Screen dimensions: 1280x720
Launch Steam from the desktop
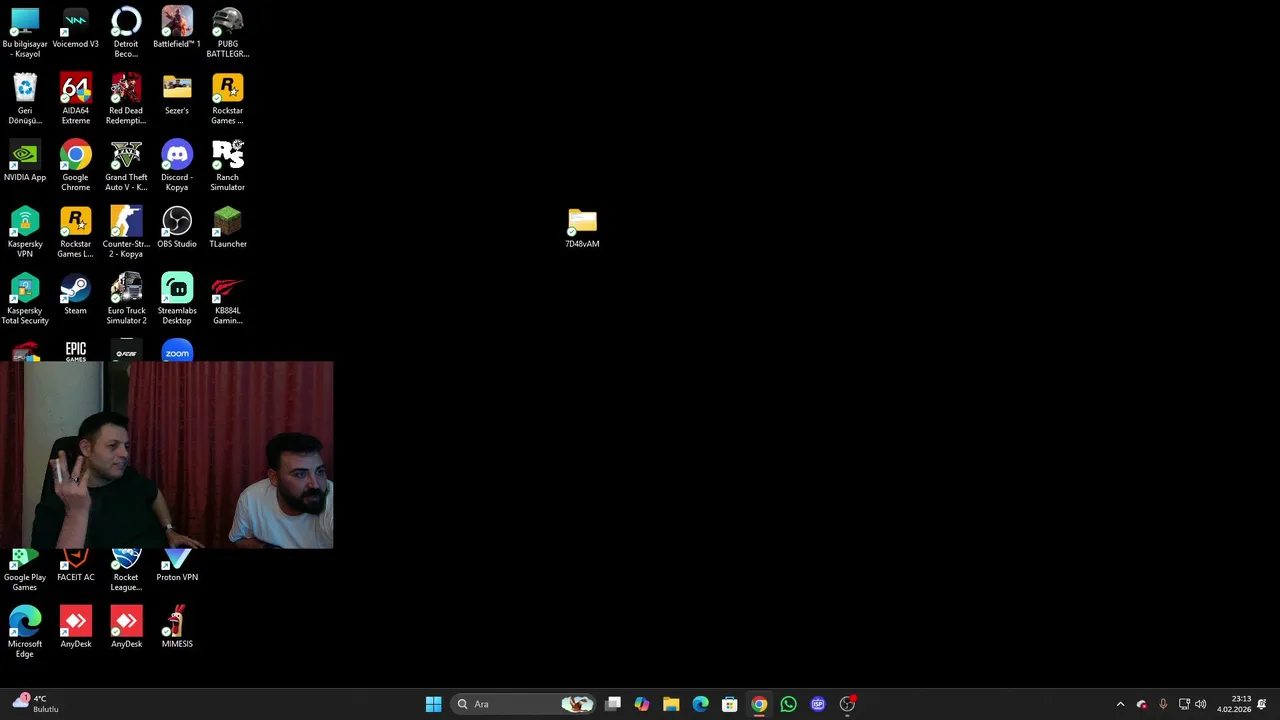point(75,295)
